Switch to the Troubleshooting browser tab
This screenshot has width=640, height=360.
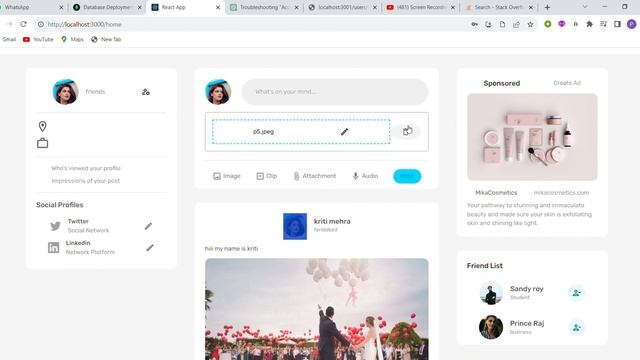264,7
